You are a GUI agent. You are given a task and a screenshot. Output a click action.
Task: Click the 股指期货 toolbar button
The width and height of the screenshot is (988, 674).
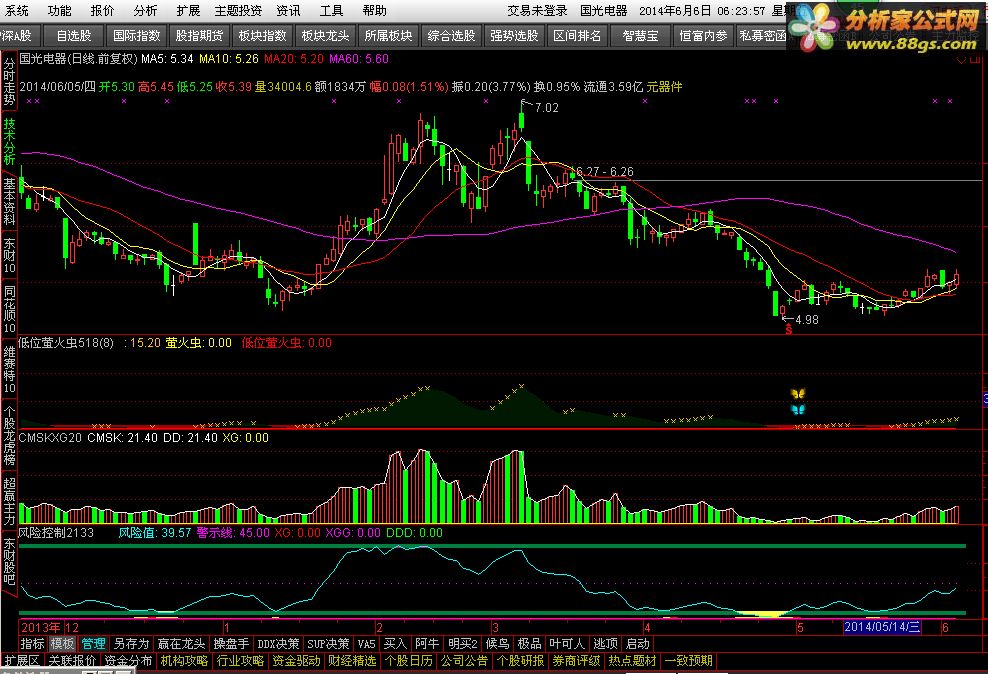[200, 36]
